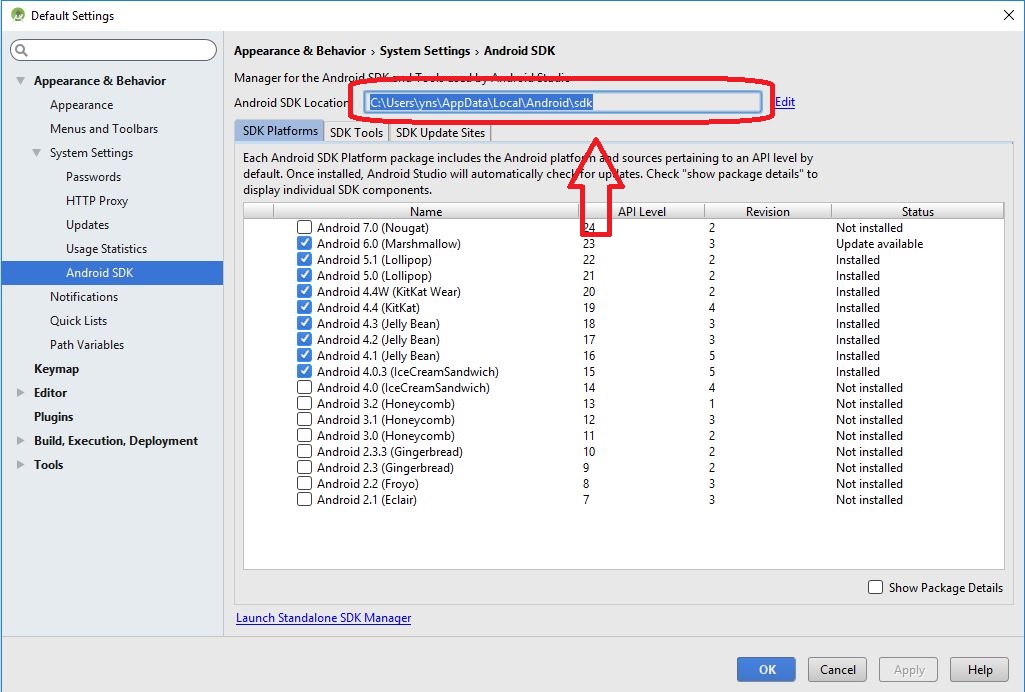Screen dimensions: 1025x692
Task: Click the Android 3.1 (Honeycomb) row name
Action: click(386, 420)
